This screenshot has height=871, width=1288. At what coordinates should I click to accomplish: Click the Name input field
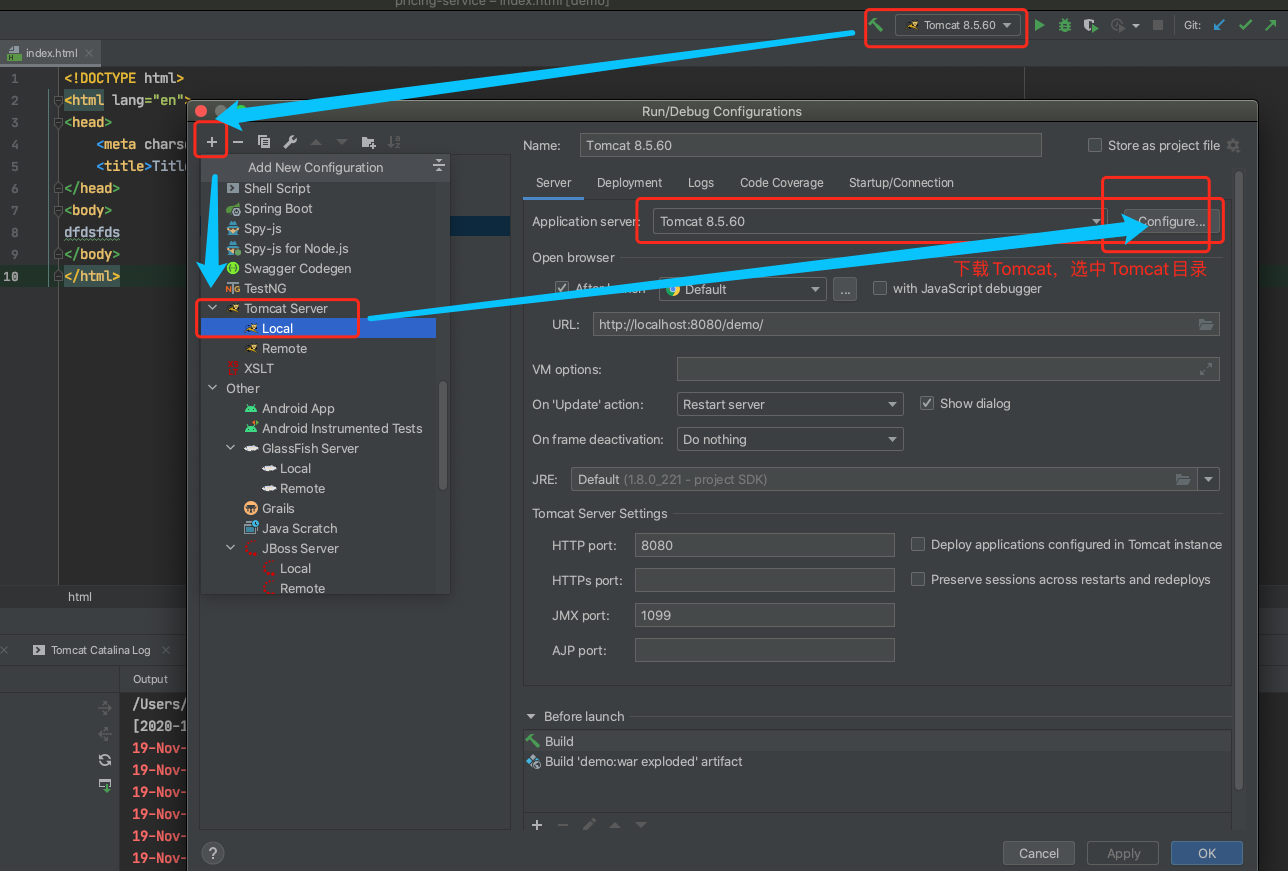coord(811,145)
